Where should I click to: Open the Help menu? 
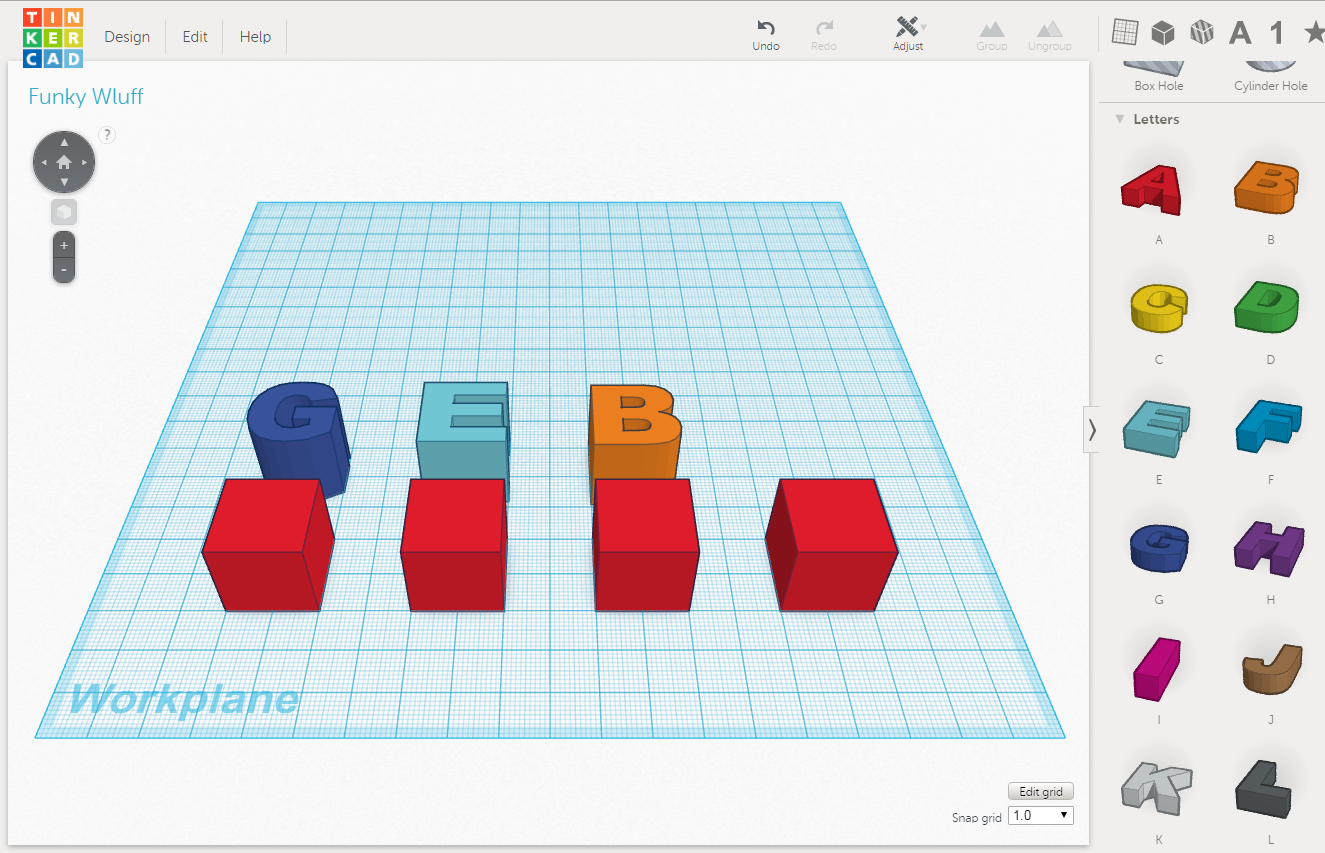[x=254, y=36]
